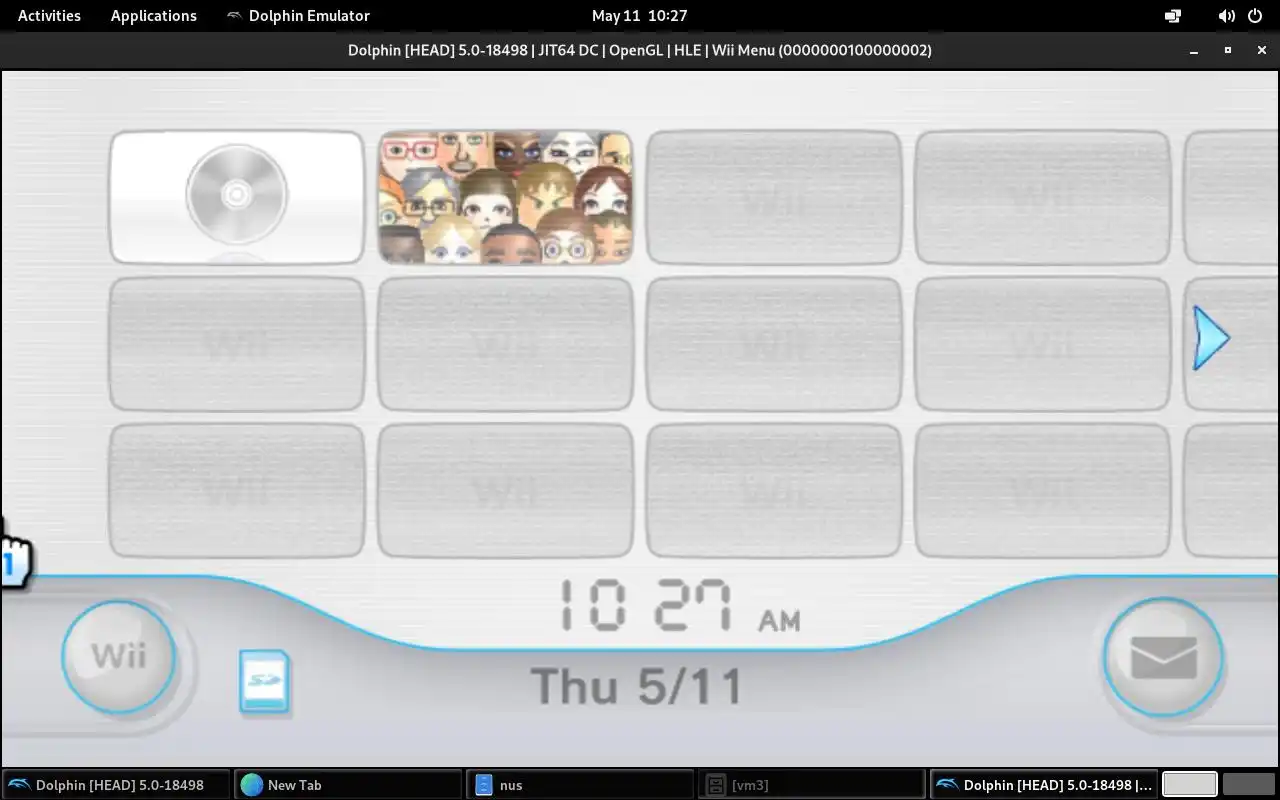Switch to the [vm3] taskbar window
Viewport: 1280px width, 800px height.
[812, 785]
